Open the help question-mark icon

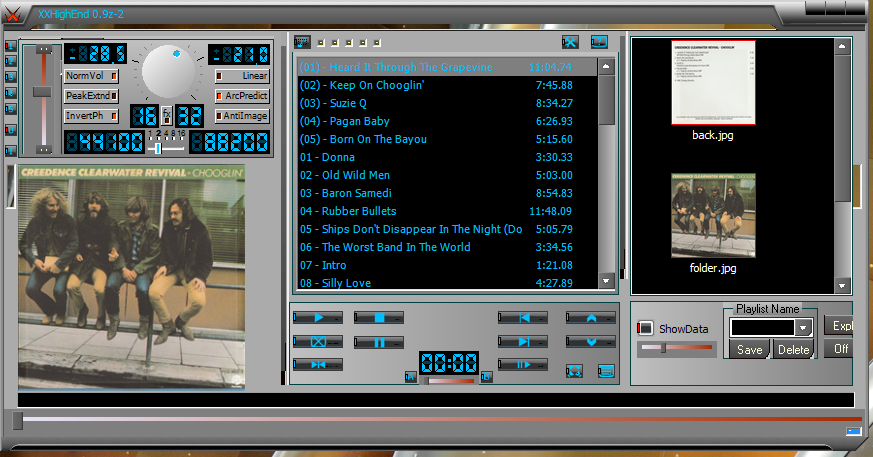coord(599,42)
